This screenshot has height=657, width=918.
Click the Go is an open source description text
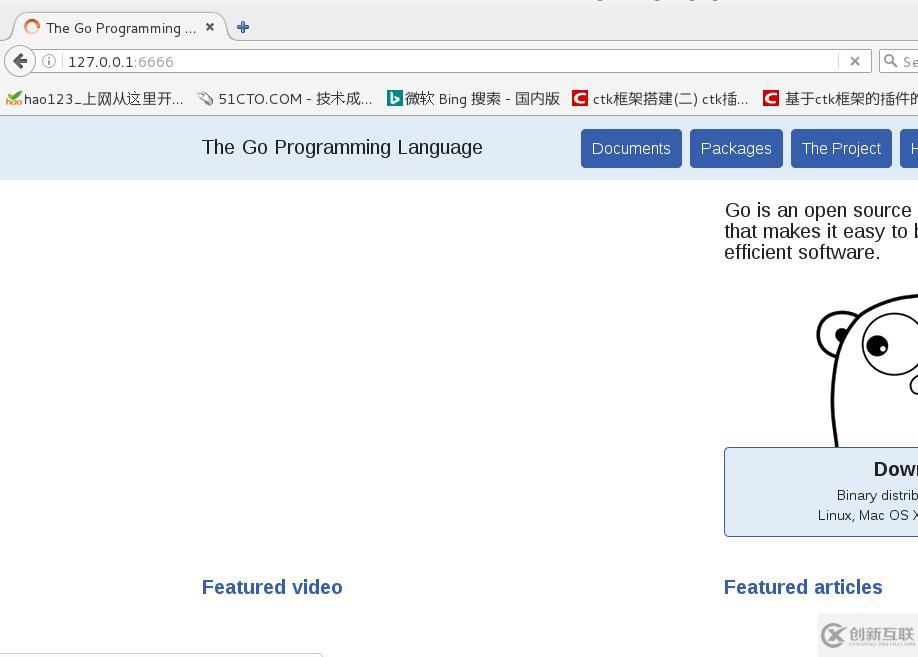tap(821, 231)
